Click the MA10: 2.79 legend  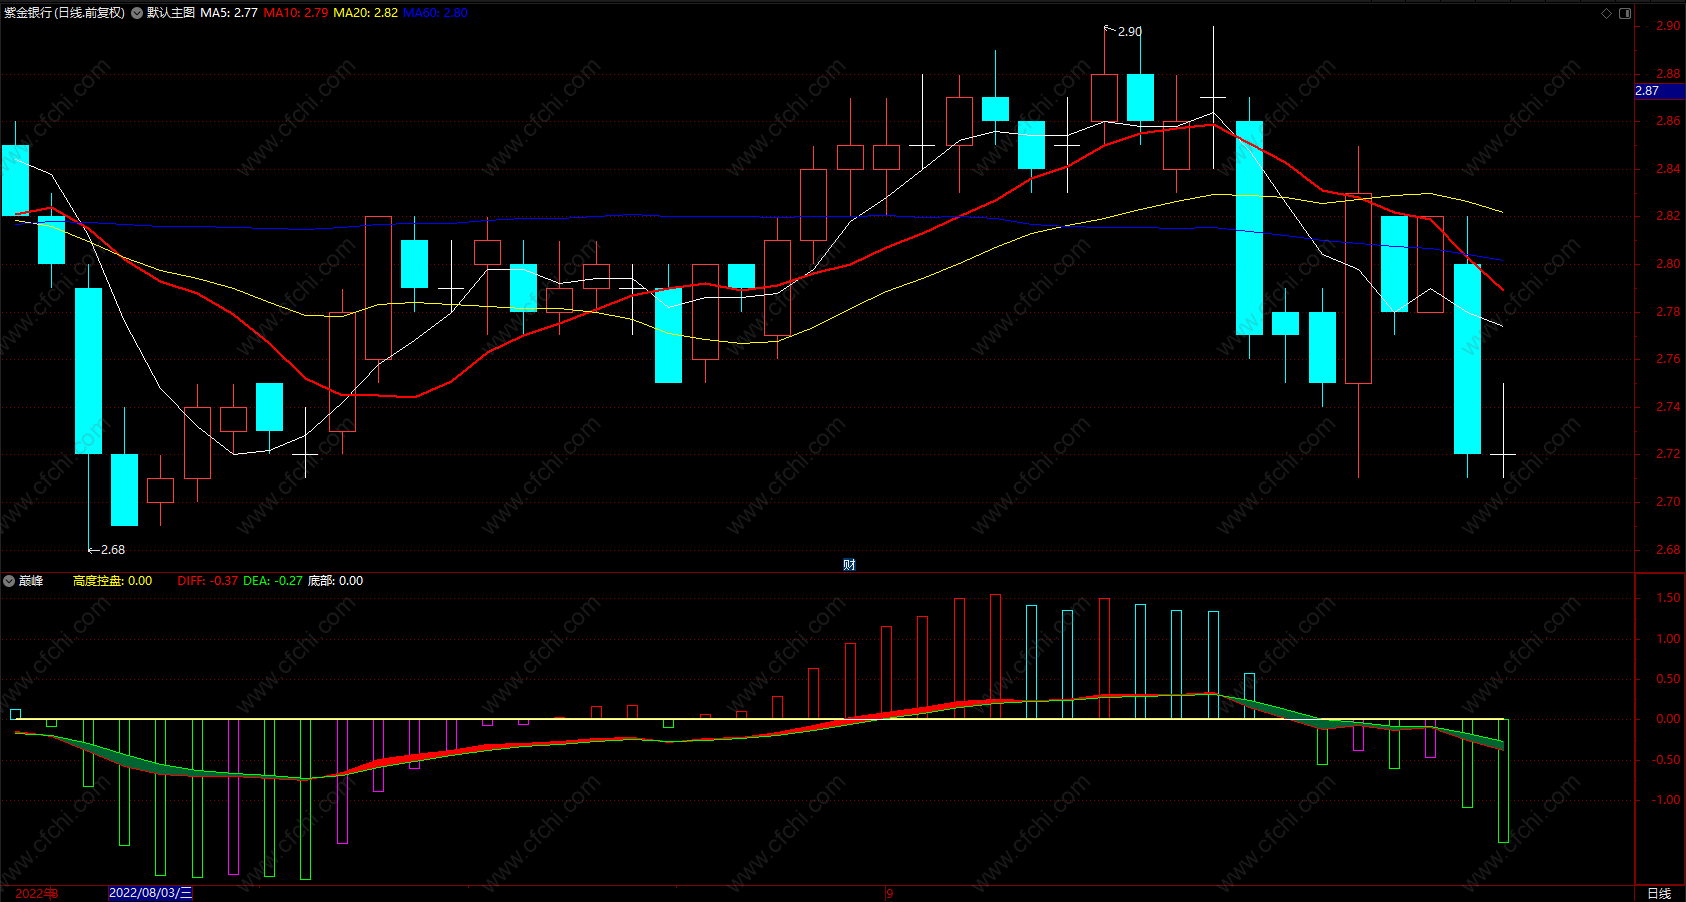296,13
